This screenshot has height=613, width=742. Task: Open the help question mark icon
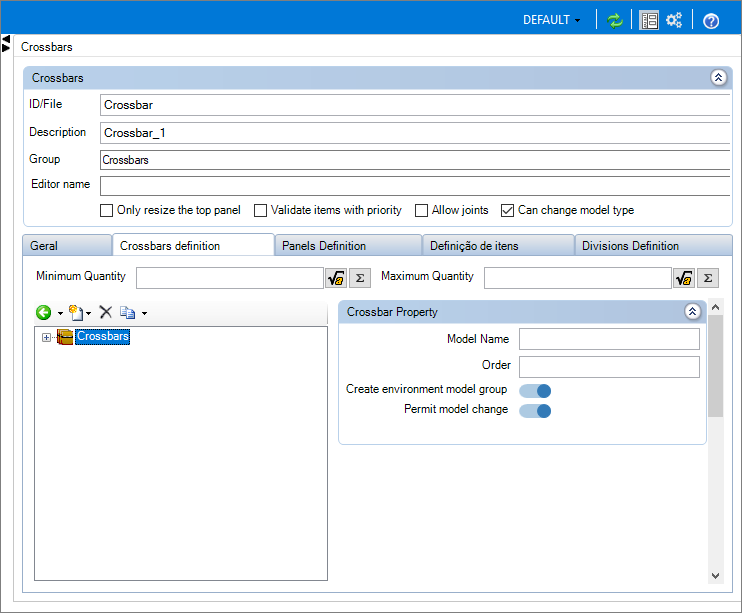point(711,21)
